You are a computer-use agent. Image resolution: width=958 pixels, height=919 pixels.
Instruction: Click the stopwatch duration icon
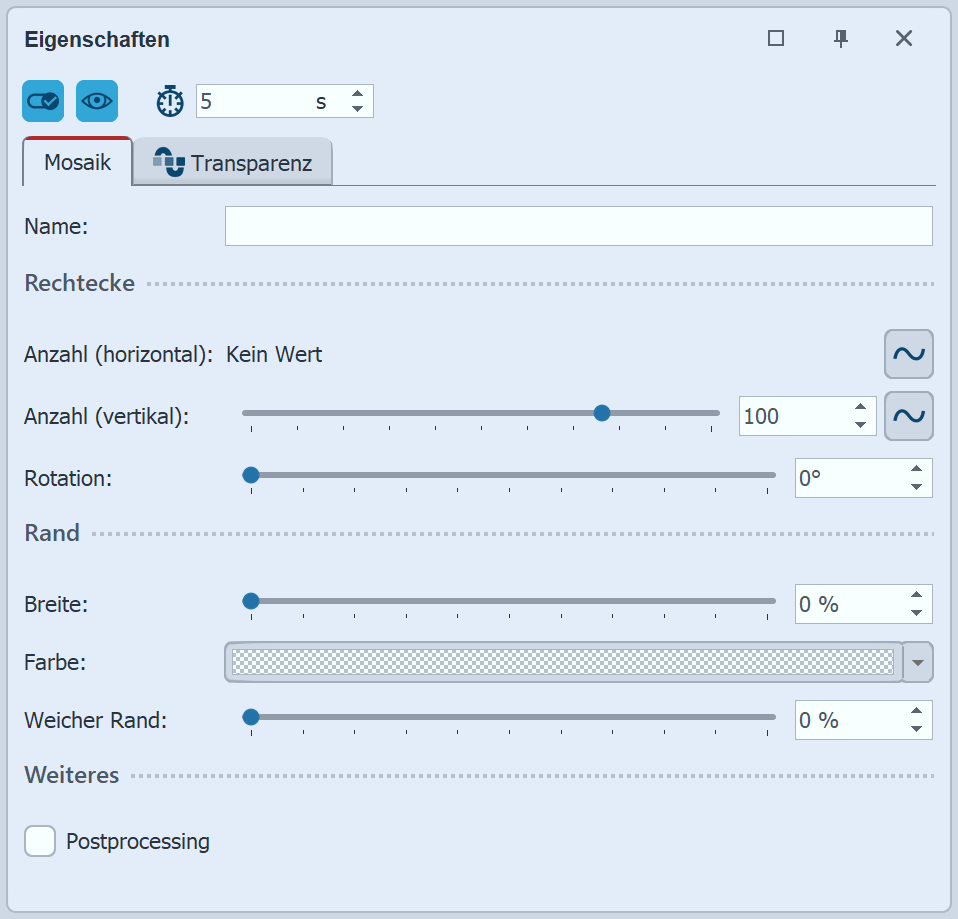(x=171, y=101)
